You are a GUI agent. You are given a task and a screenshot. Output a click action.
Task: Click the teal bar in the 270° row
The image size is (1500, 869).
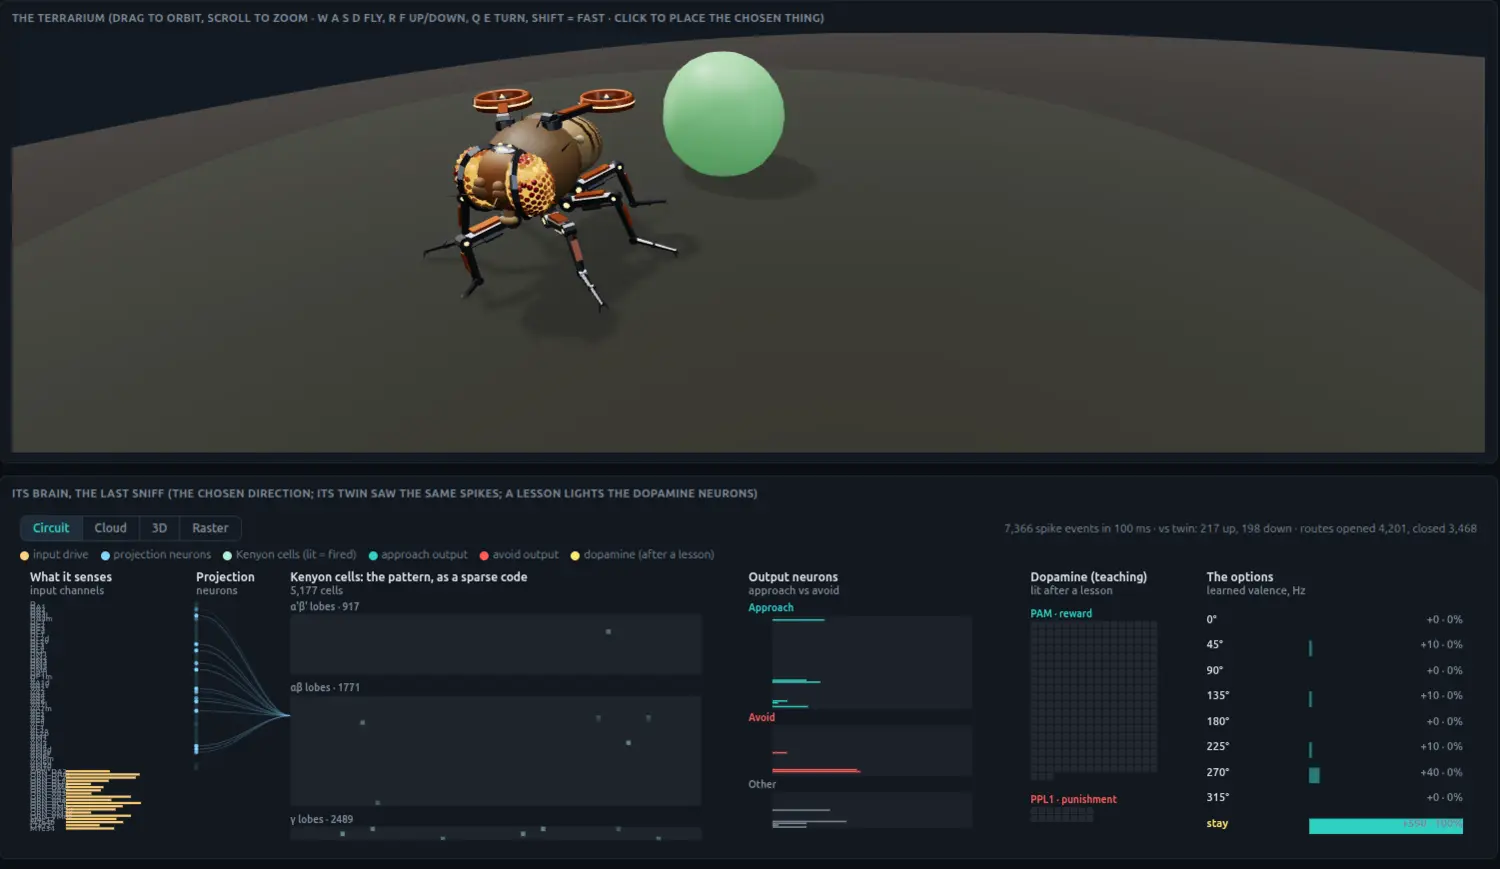pyautogui.click(x=1314, y=775)
